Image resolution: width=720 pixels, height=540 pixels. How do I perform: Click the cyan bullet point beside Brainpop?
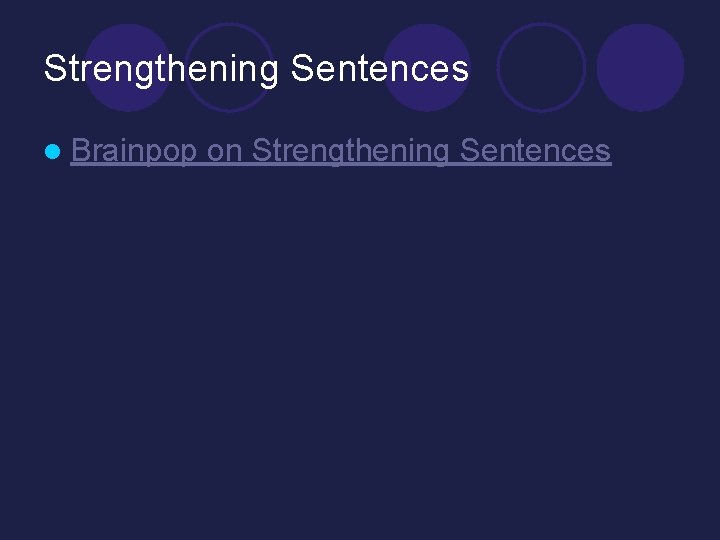point(53,152)
